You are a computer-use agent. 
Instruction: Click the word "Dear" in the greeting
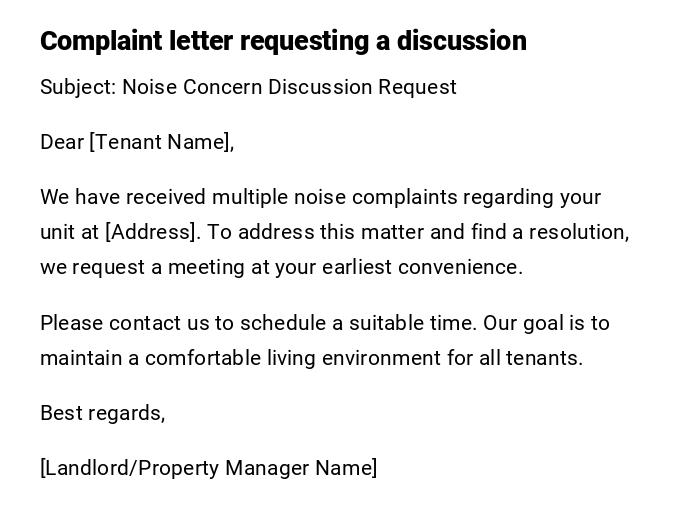(x=62, y=142)
